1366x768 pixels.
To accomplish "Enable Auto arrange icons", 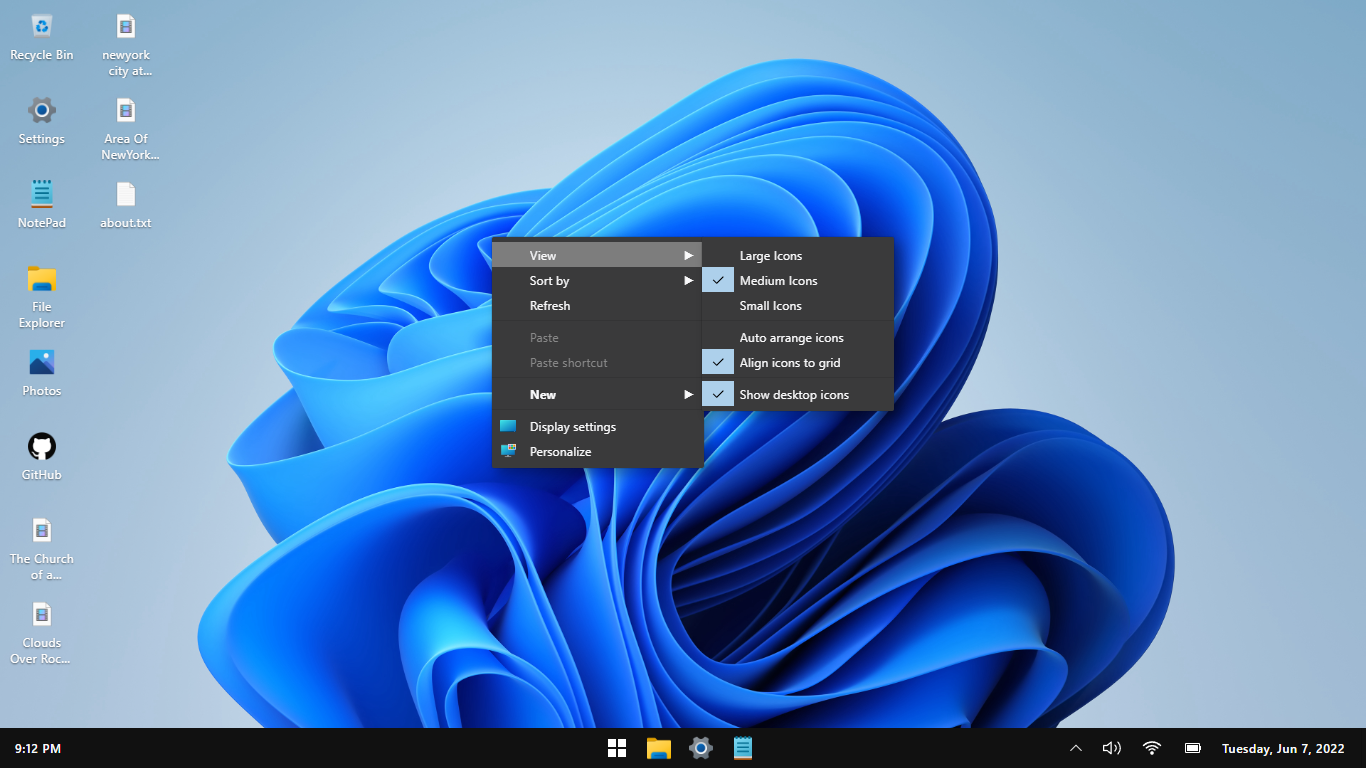I will (x=791, y=338).
